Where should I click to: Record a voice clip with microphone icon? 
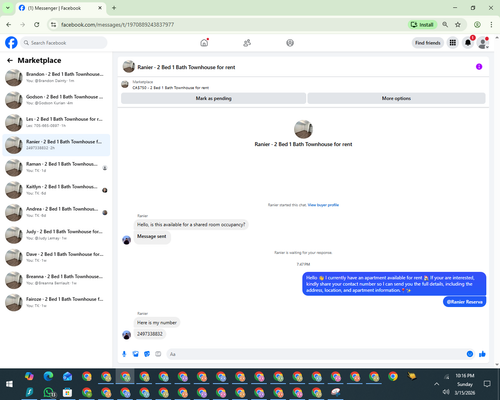(x=124, y=354)
